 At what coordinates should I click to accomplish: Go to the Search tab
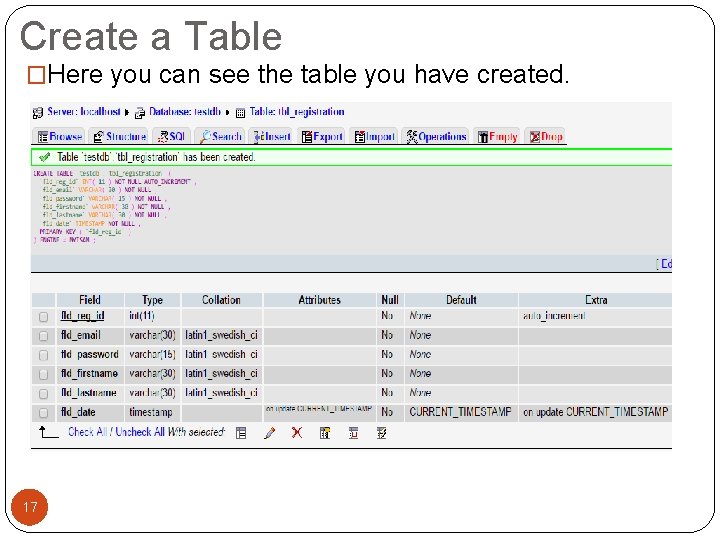(x=220, y=136)
